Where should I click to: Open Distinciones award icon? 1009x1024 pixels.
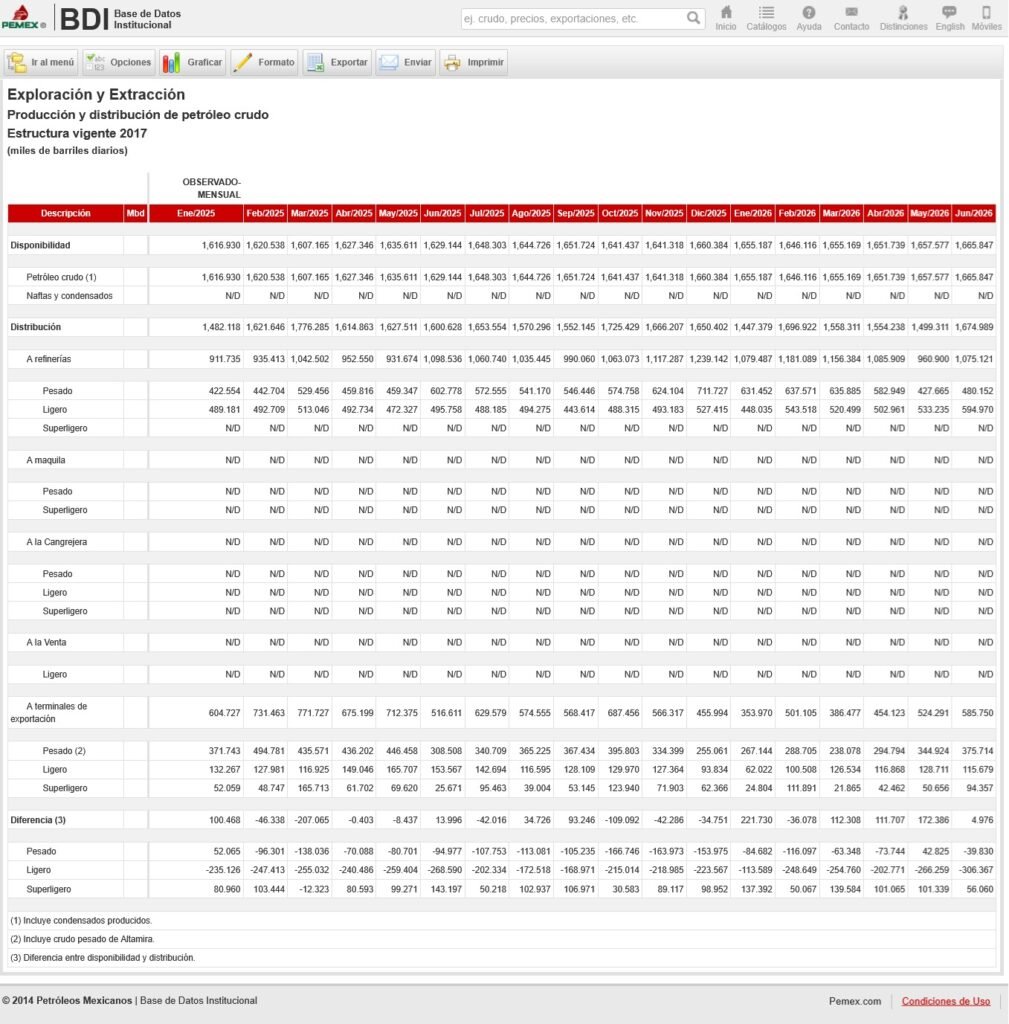pos(903,18)
